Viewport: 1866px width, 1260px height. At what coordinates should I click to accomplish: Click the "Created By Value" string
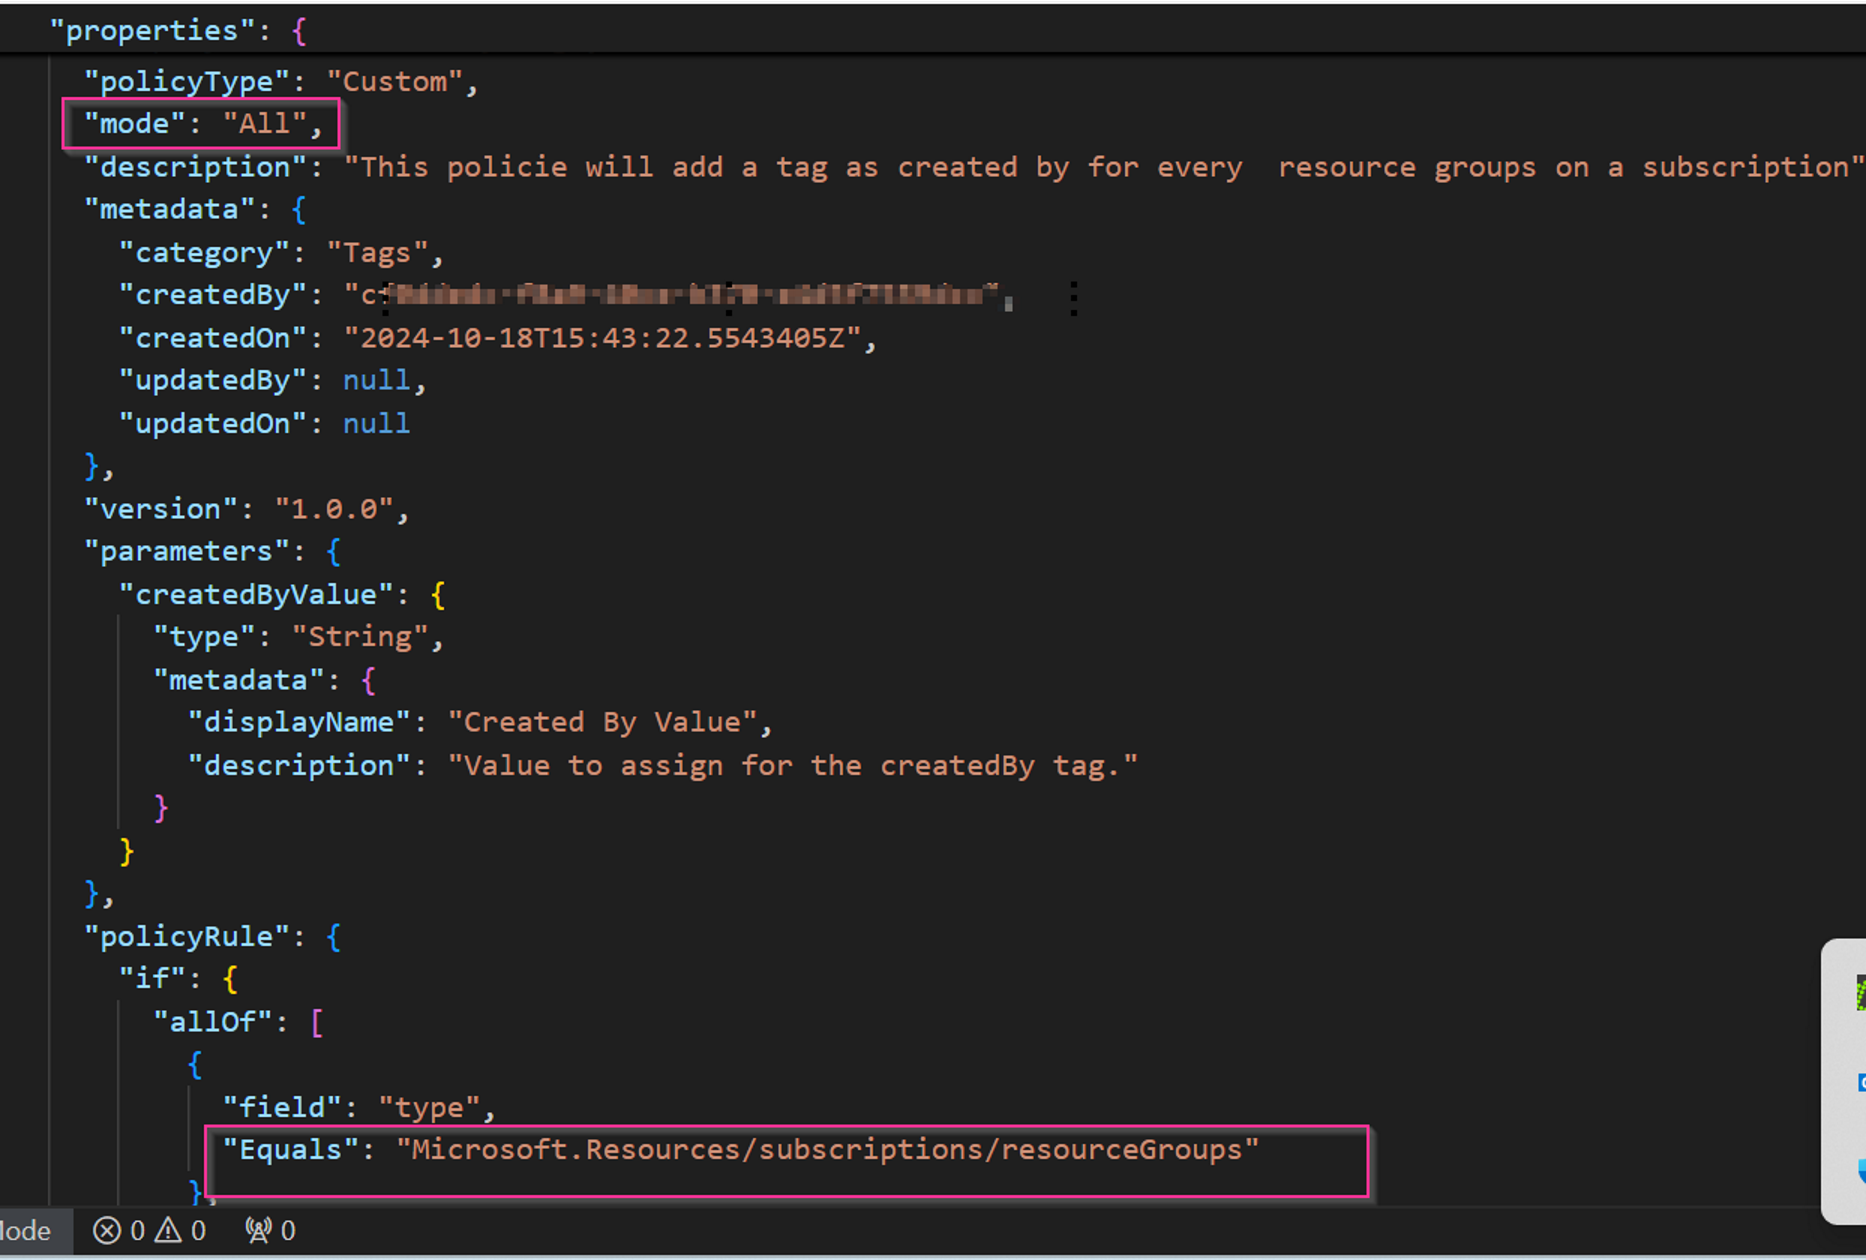click(603, 722)
